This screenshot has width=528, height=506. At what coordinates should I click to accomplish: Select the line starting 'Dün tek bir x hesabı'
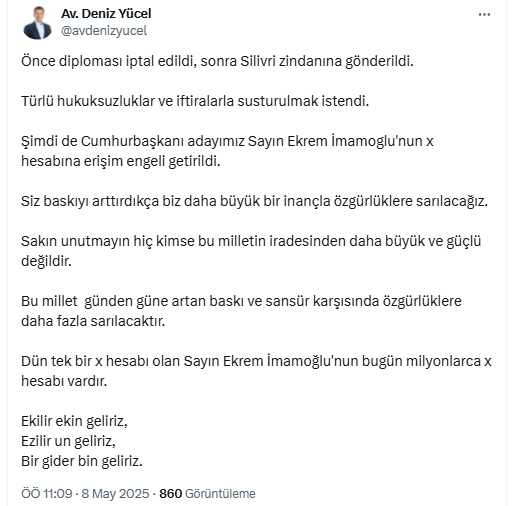[x=256, y=361]
